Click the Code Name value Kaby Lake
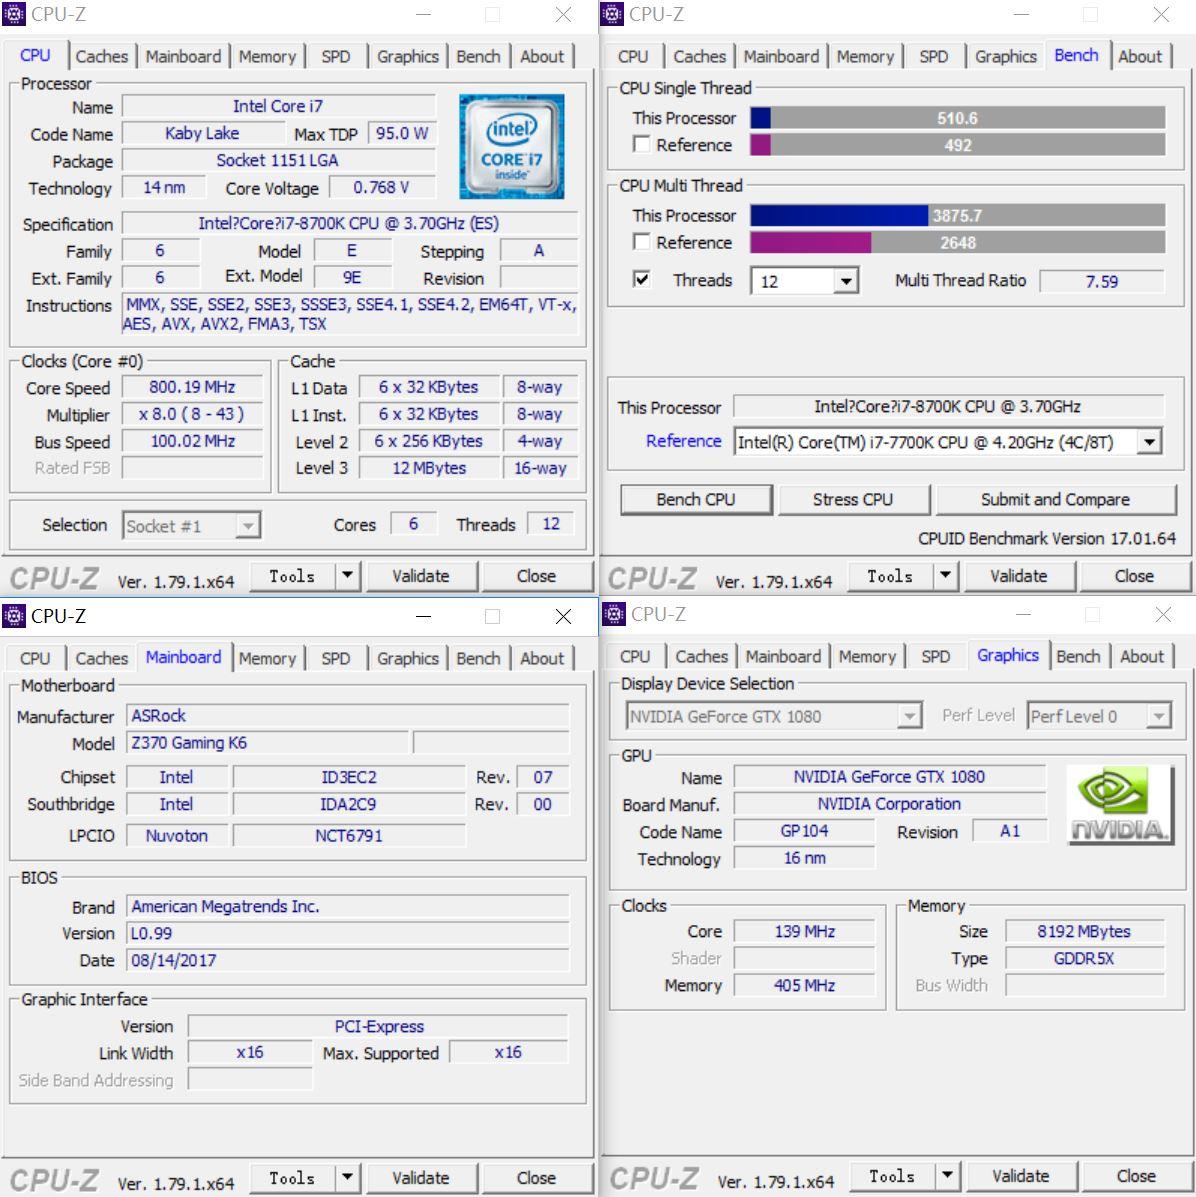The width and height of the screenshot is (1196, 1197). pyautogui.click(x=202, y=134)
